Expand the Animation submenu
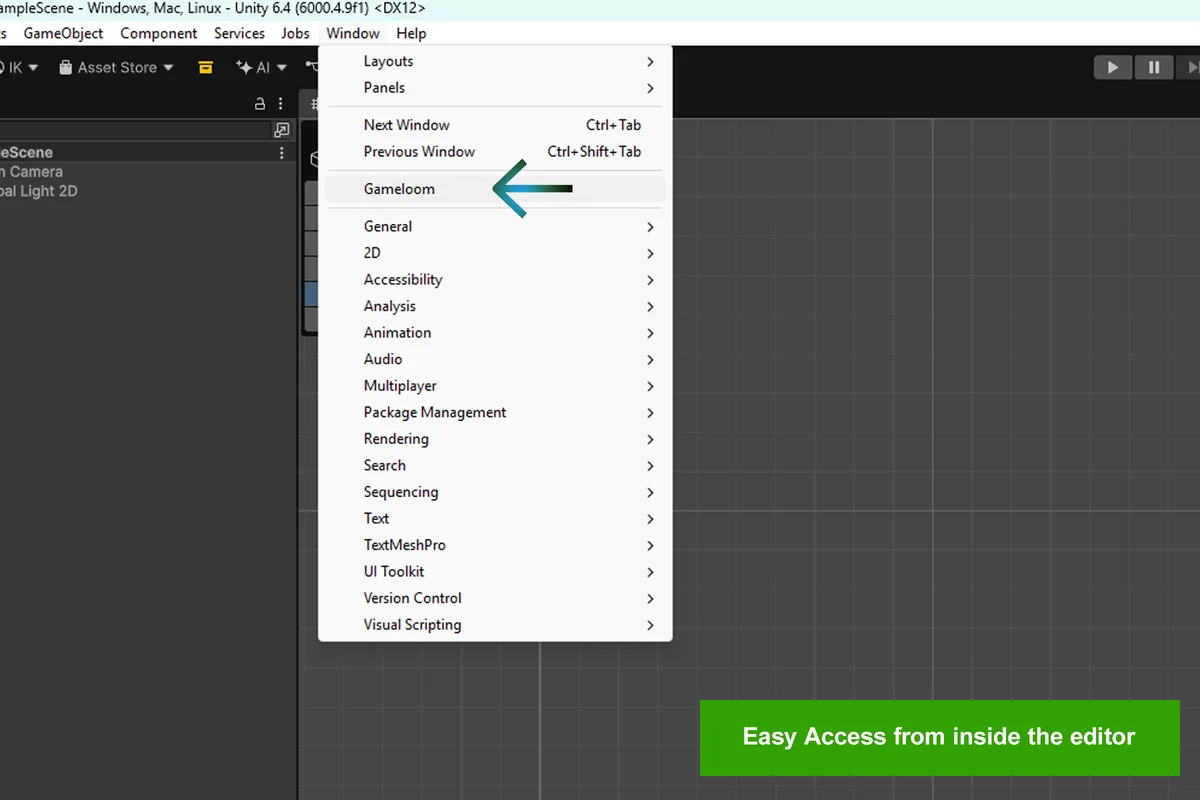Screen dimensions: 1200x800 [495, 332]
